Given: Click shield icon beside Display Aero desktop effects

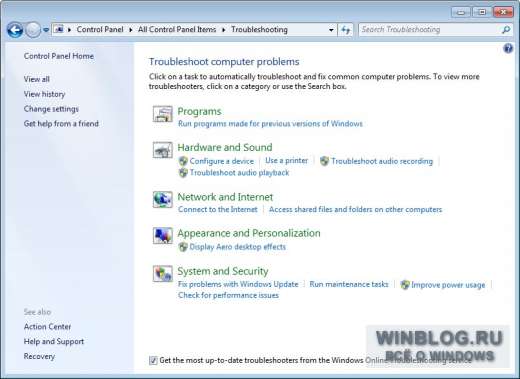Looking at the screenshot, I should click(183, 247).
